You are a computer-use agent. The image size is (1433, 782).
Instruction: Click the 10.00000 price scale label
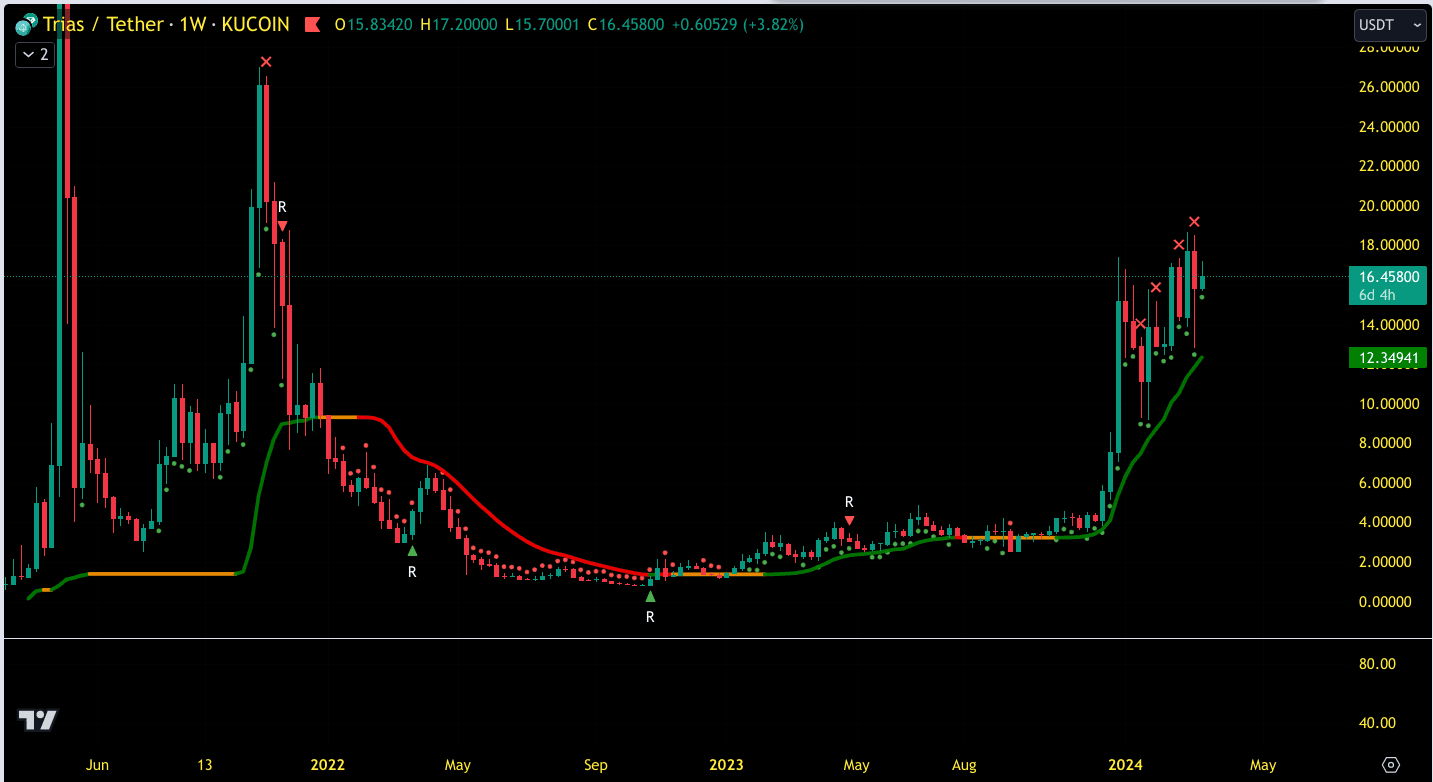click(x=1388, y=404)
